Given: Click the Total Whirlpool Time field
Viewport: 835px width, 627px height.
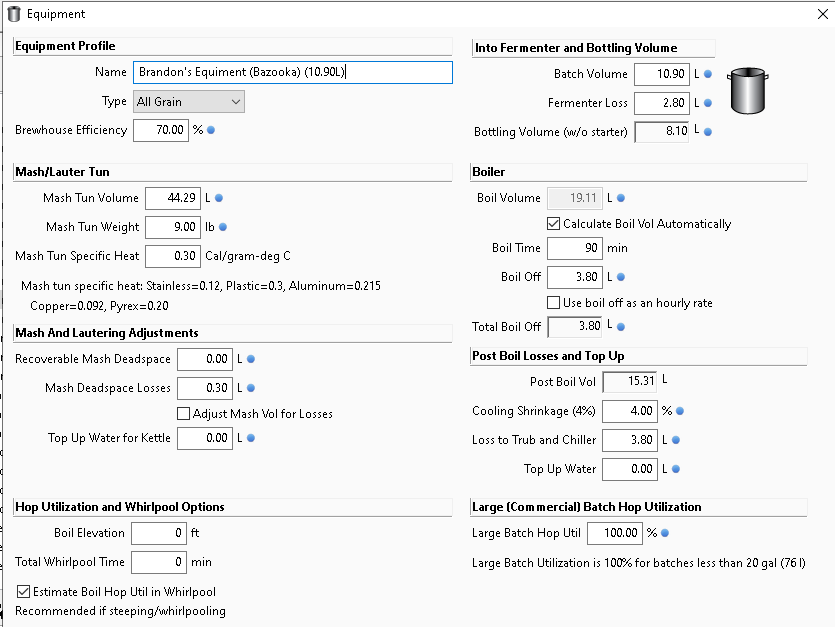Looking at the screenshot, I should pos(159,563).
